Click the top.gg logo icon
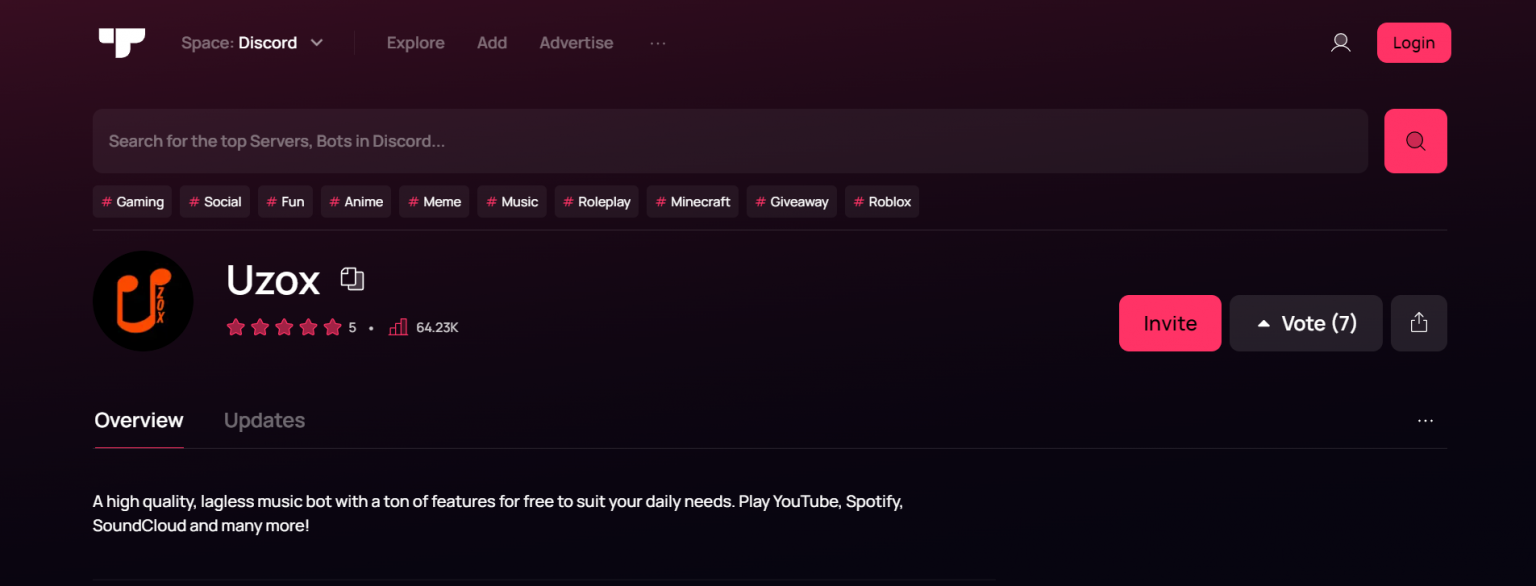 (122, 42)
